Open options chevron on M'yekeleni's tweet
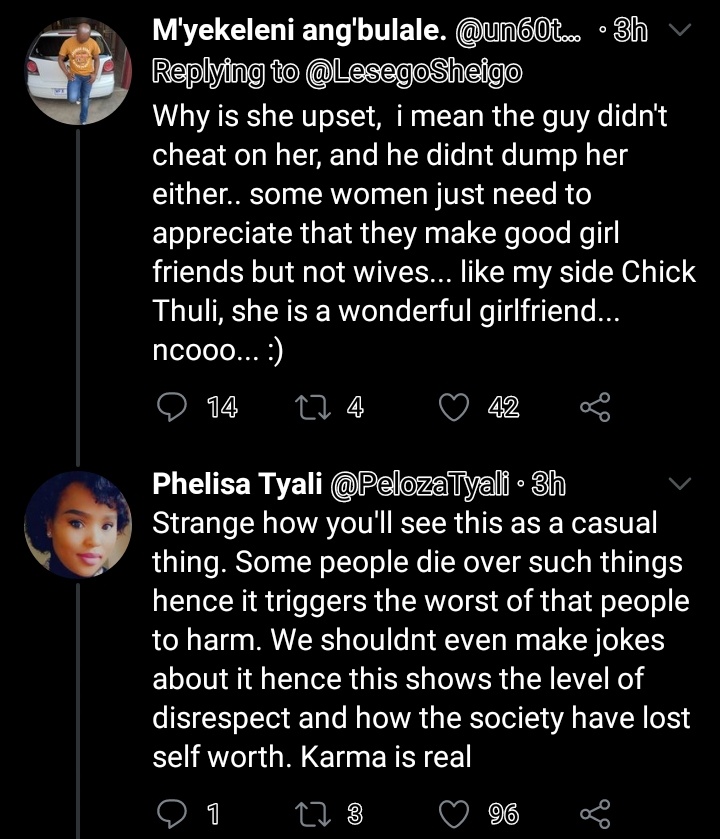The height and width of the screenshot is (839, 720). point(679,32)
